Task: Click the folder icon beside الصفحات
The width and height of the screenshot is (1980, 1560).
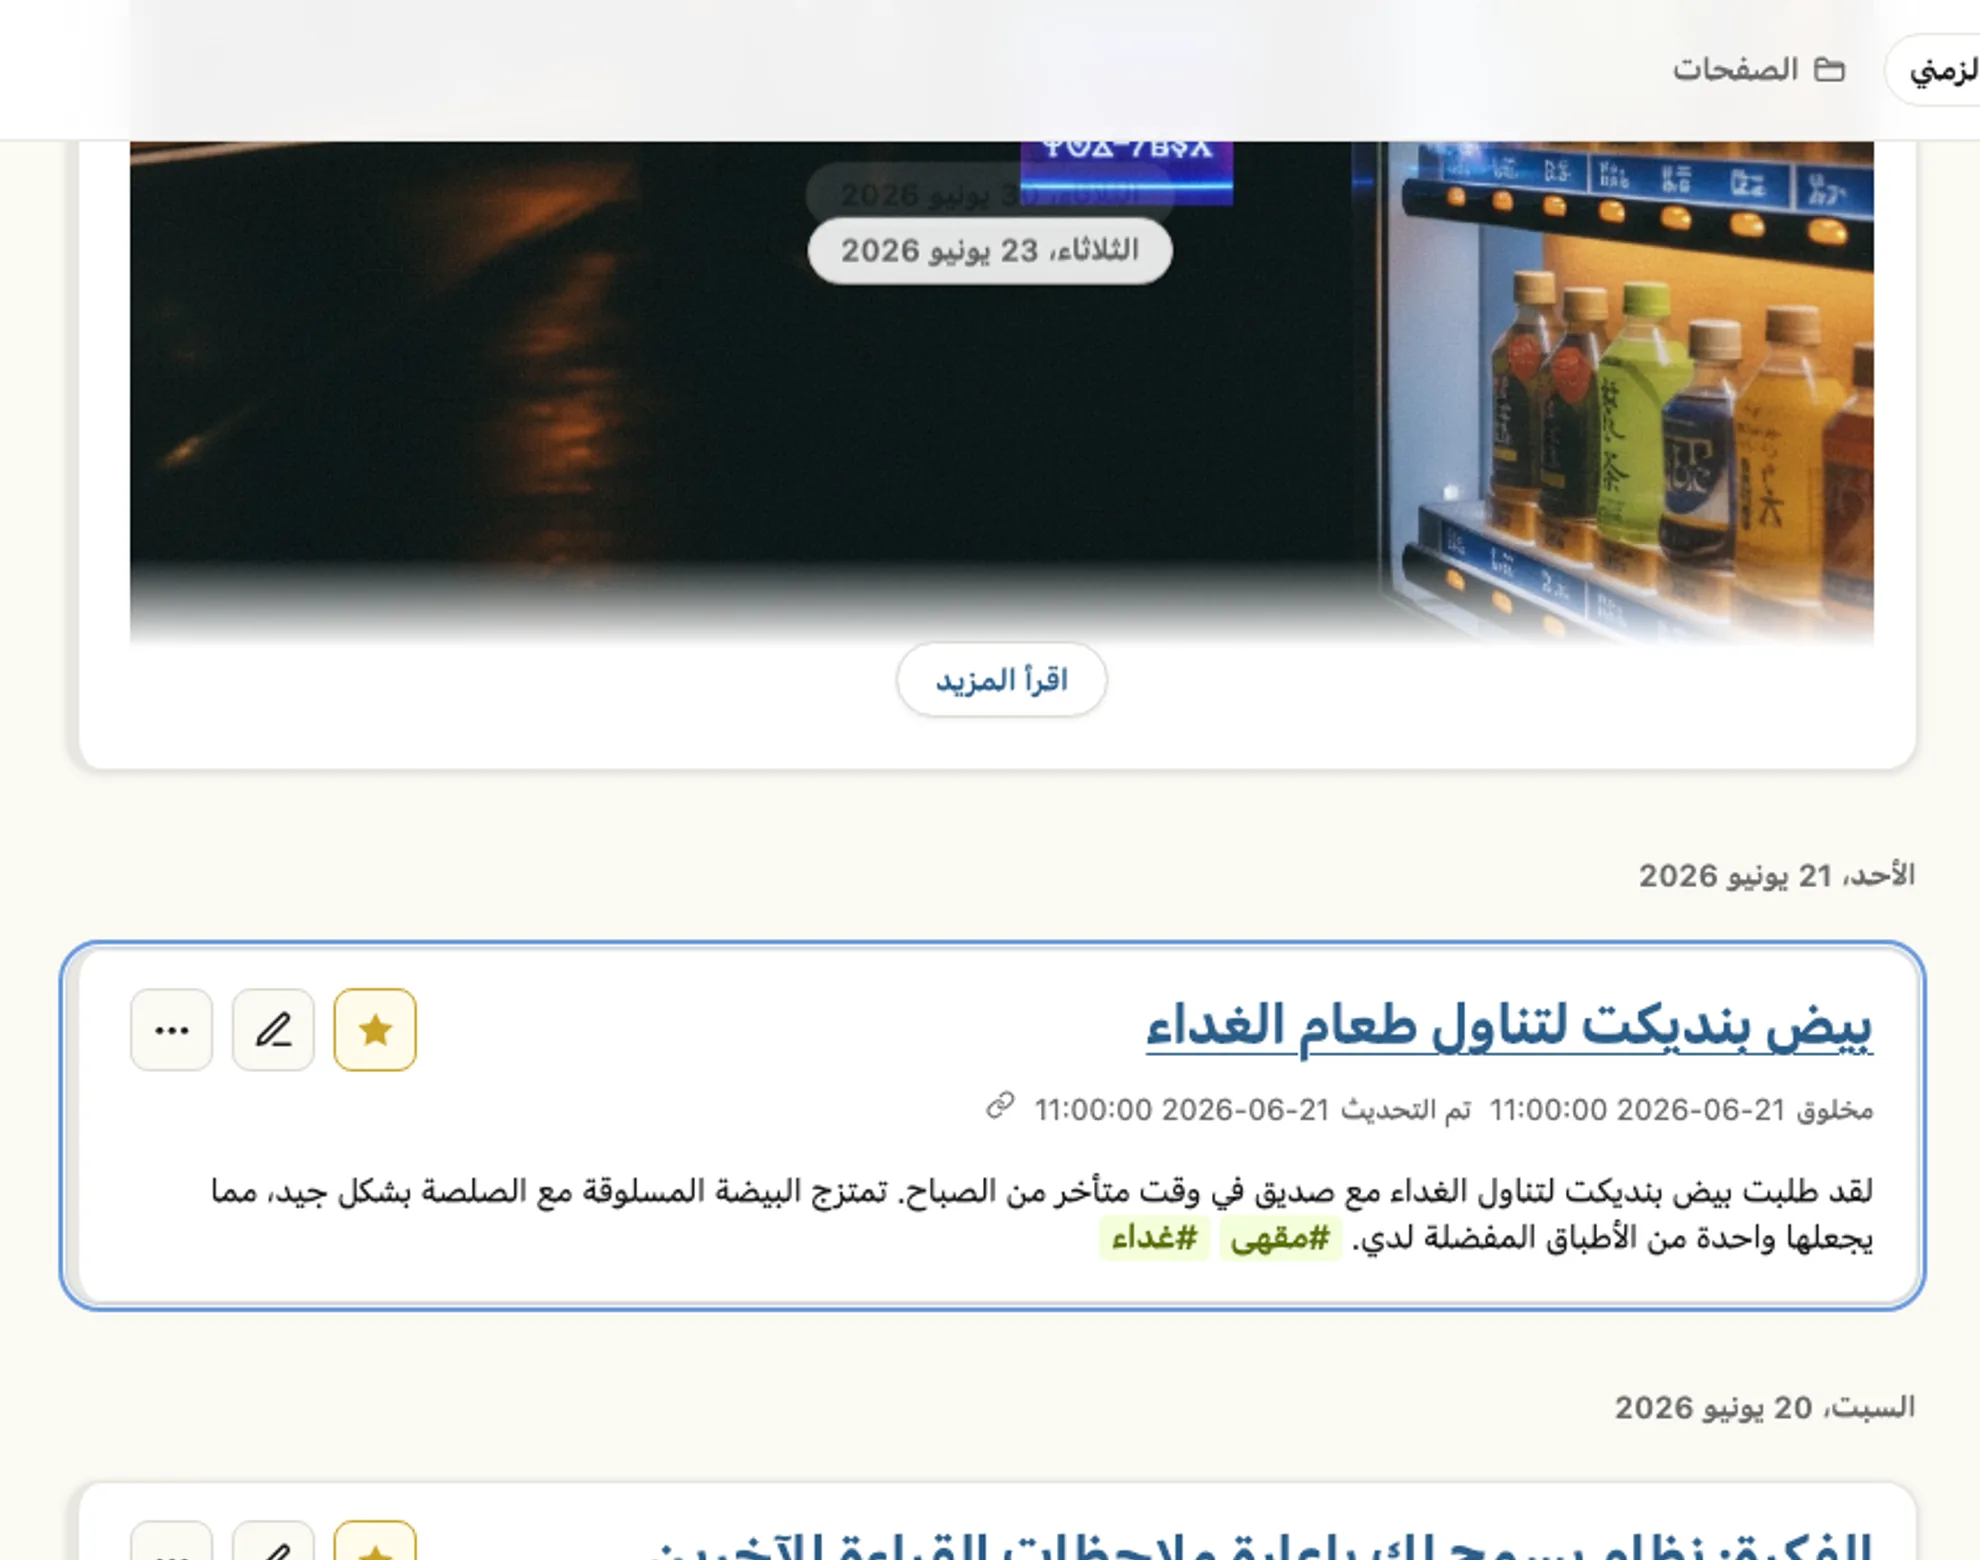Action: [x=1829, y=69]
